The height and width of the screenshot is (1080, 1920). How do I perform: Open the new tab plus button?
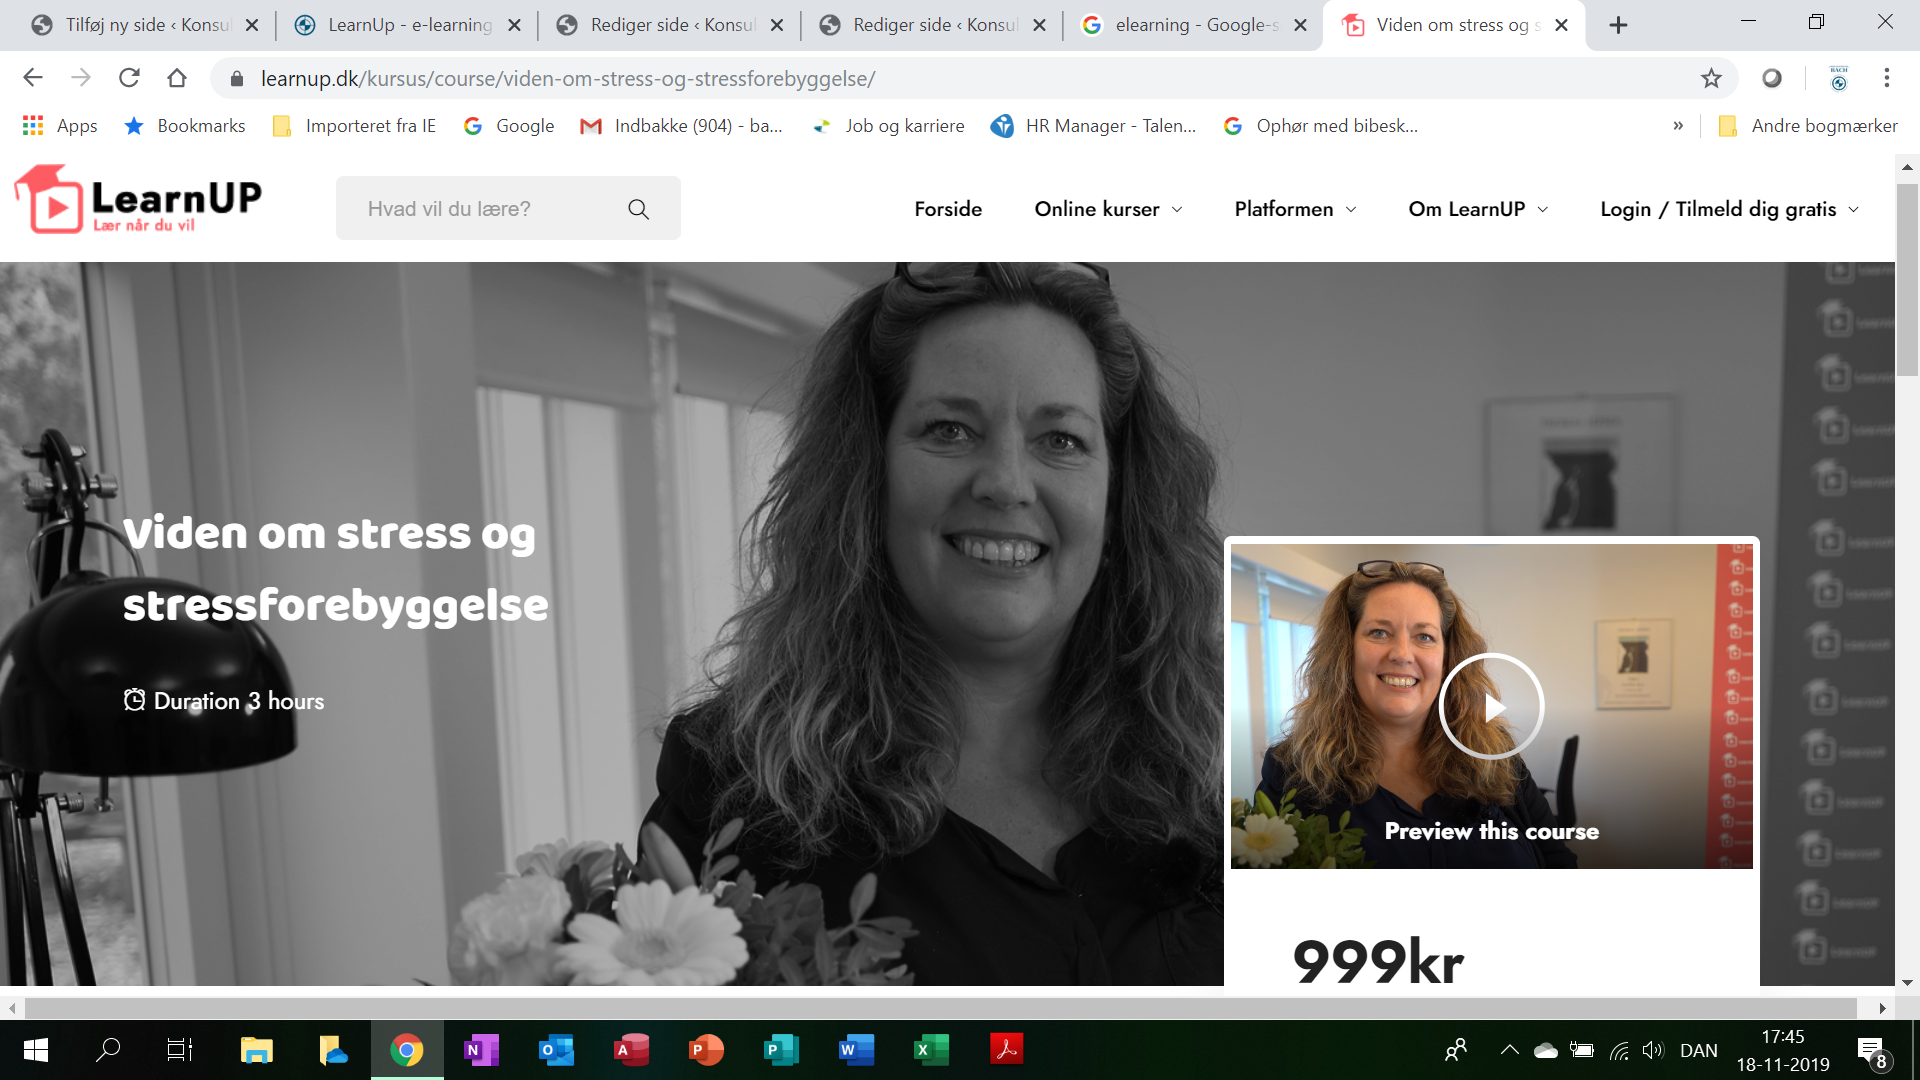pos(1618,25)
